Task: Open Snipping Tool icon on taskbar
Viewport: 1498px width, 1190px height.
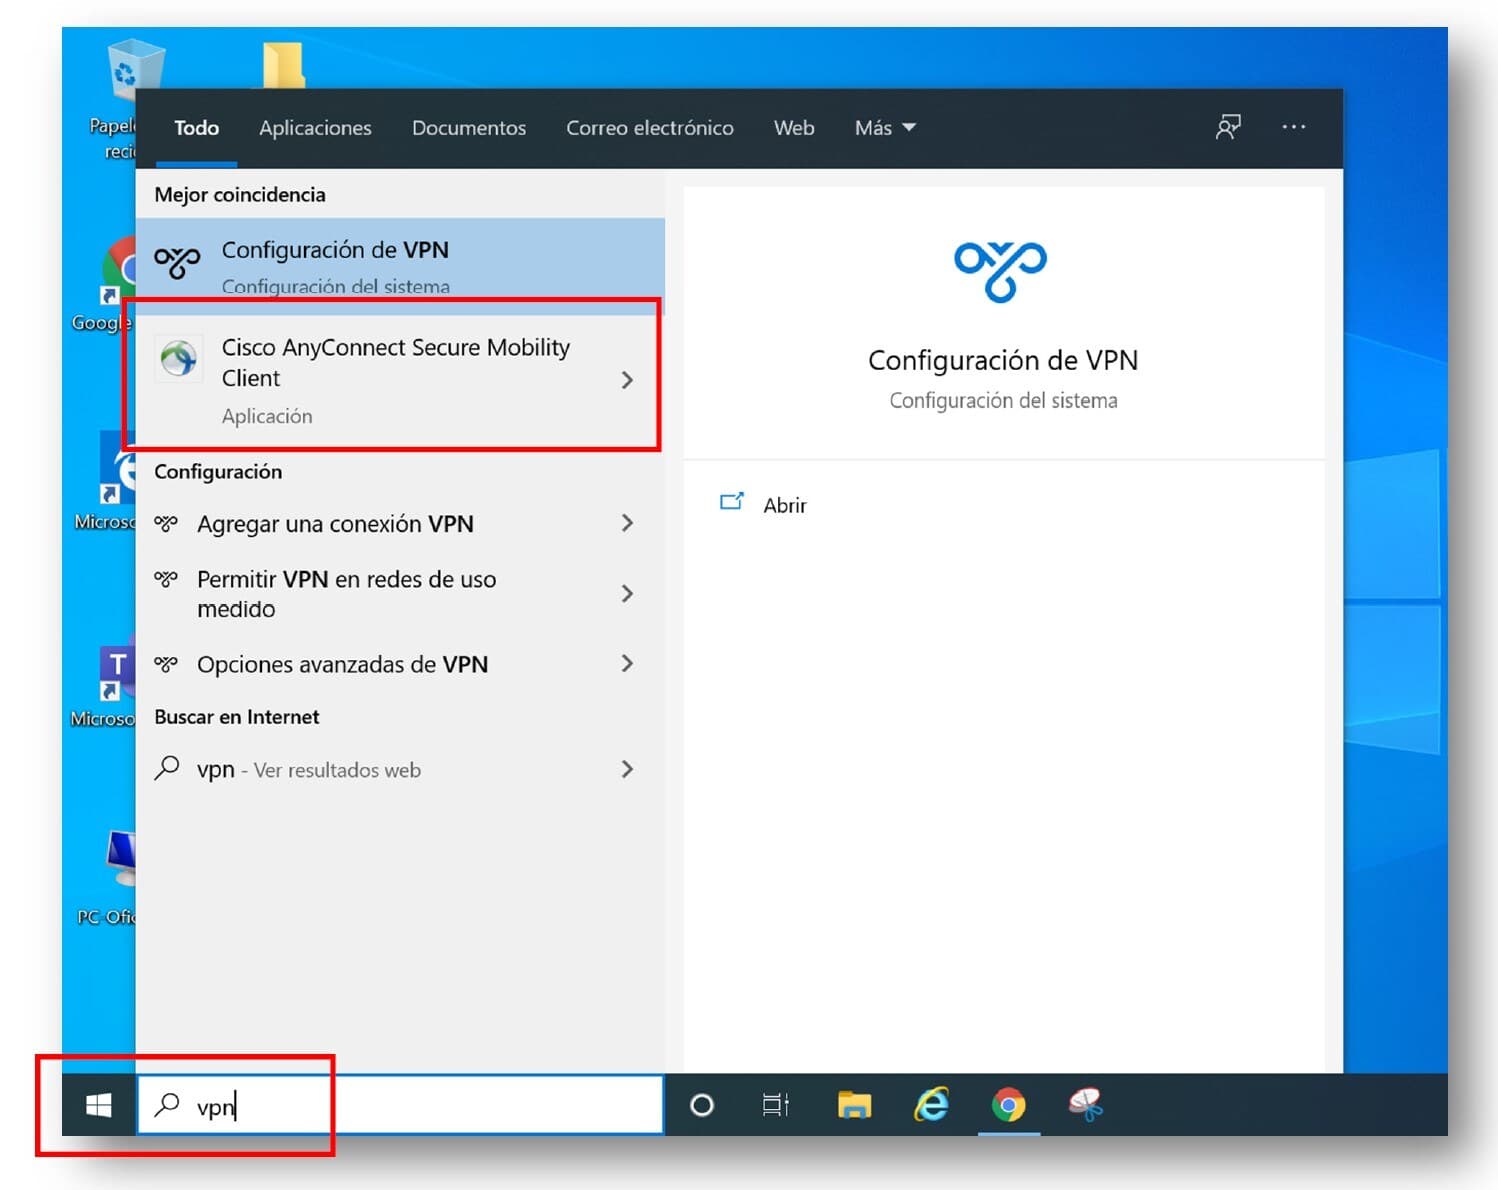Action: tap(1085, 1105)
